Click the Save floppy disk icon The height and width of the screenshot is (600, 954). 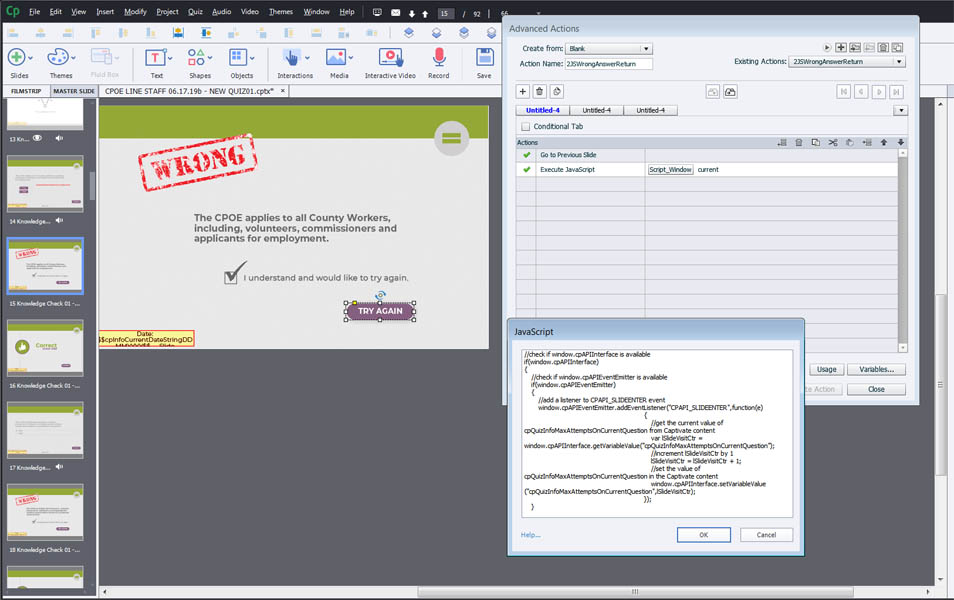pyautogui.click(x=484, y=58)
